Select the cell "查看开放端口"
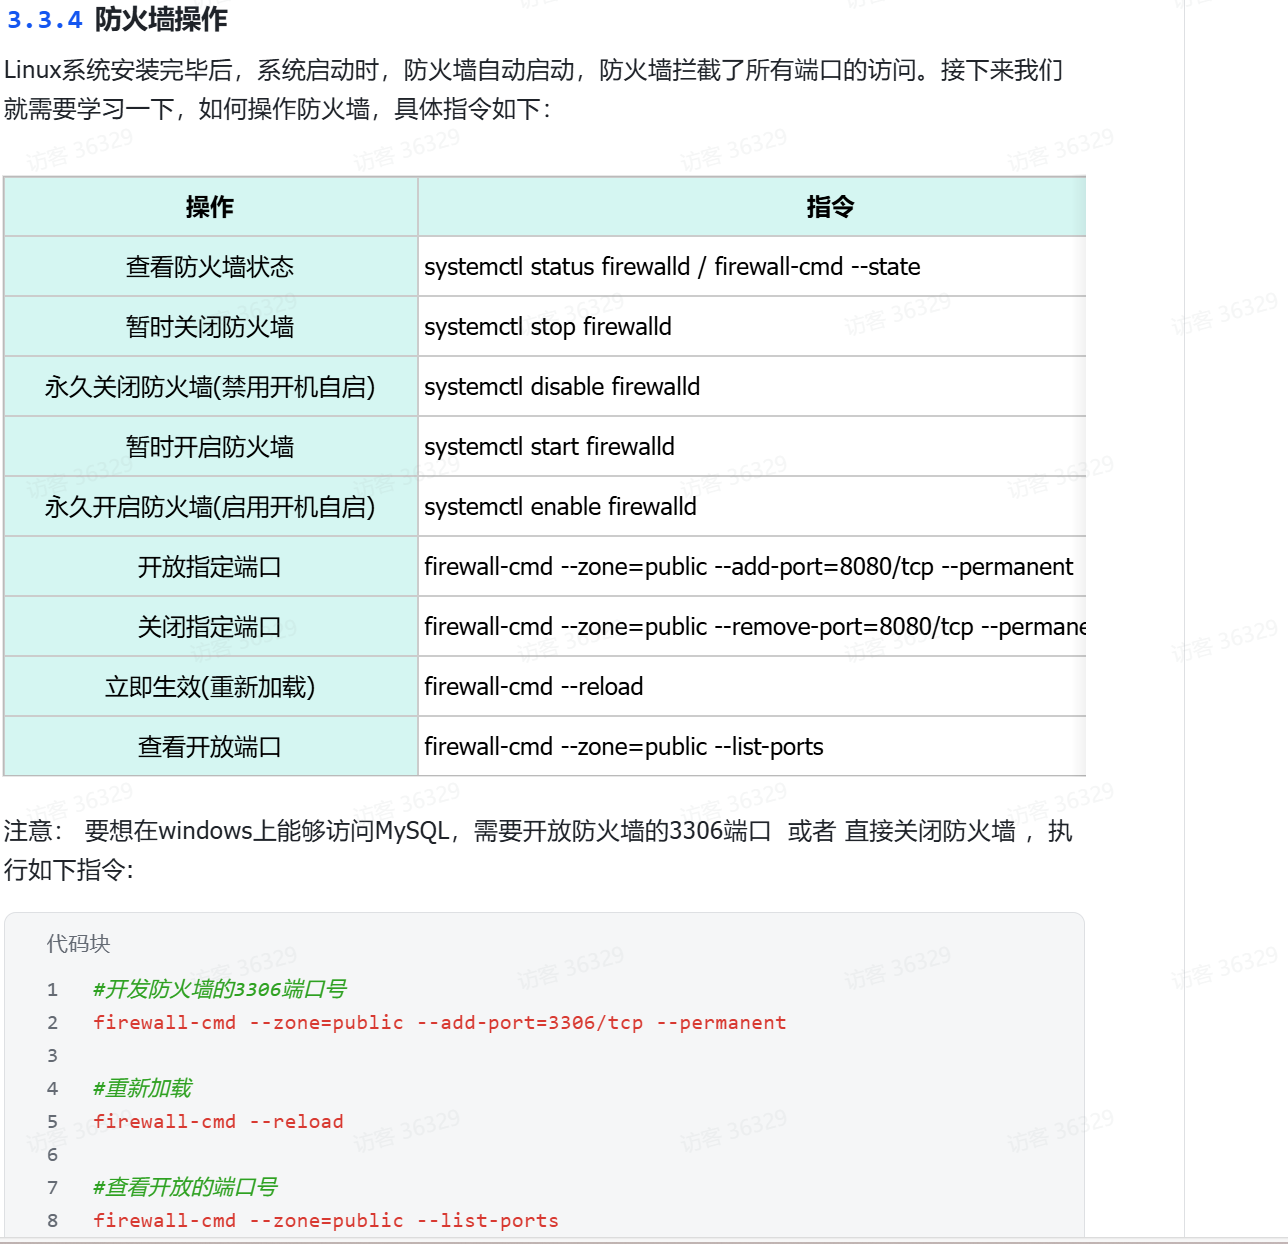This screenshot has width=1288, height=1244. [210, 747]
